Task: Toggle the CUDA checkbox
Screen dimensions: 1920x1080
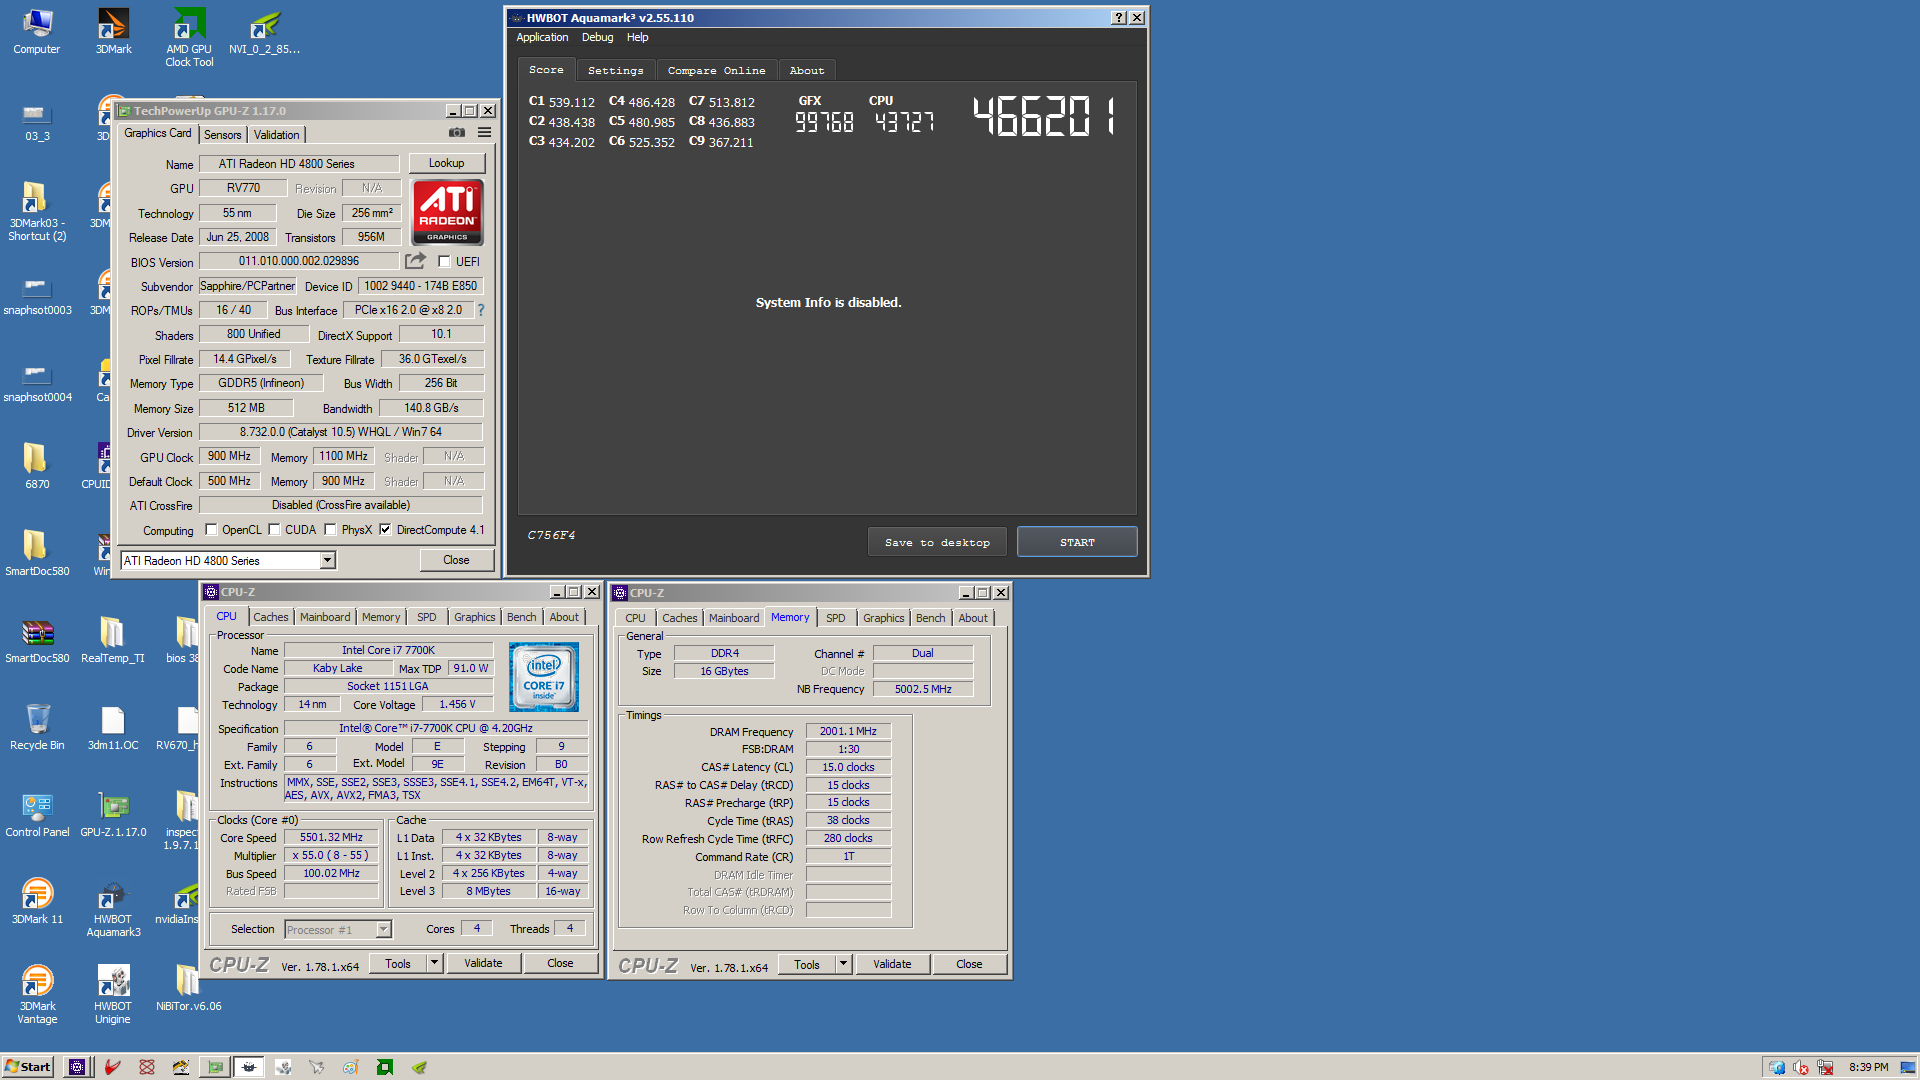Action: [x=274, y=530]
